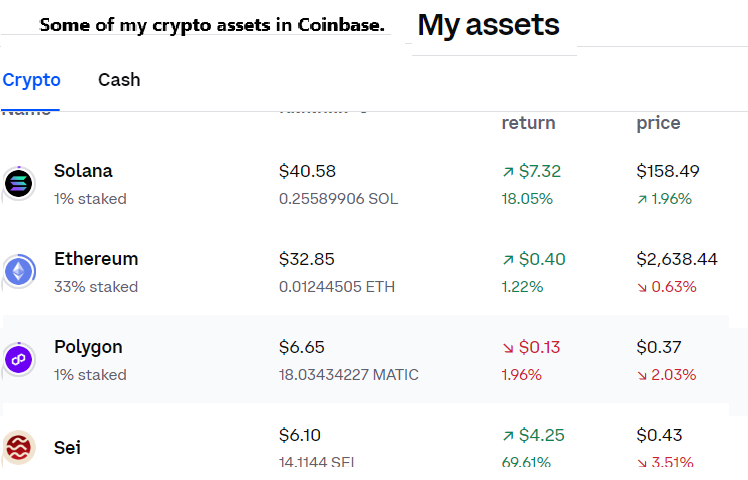Sort by the return column header
This screenshot has height=480, width=748.
(x=528, y=123)
